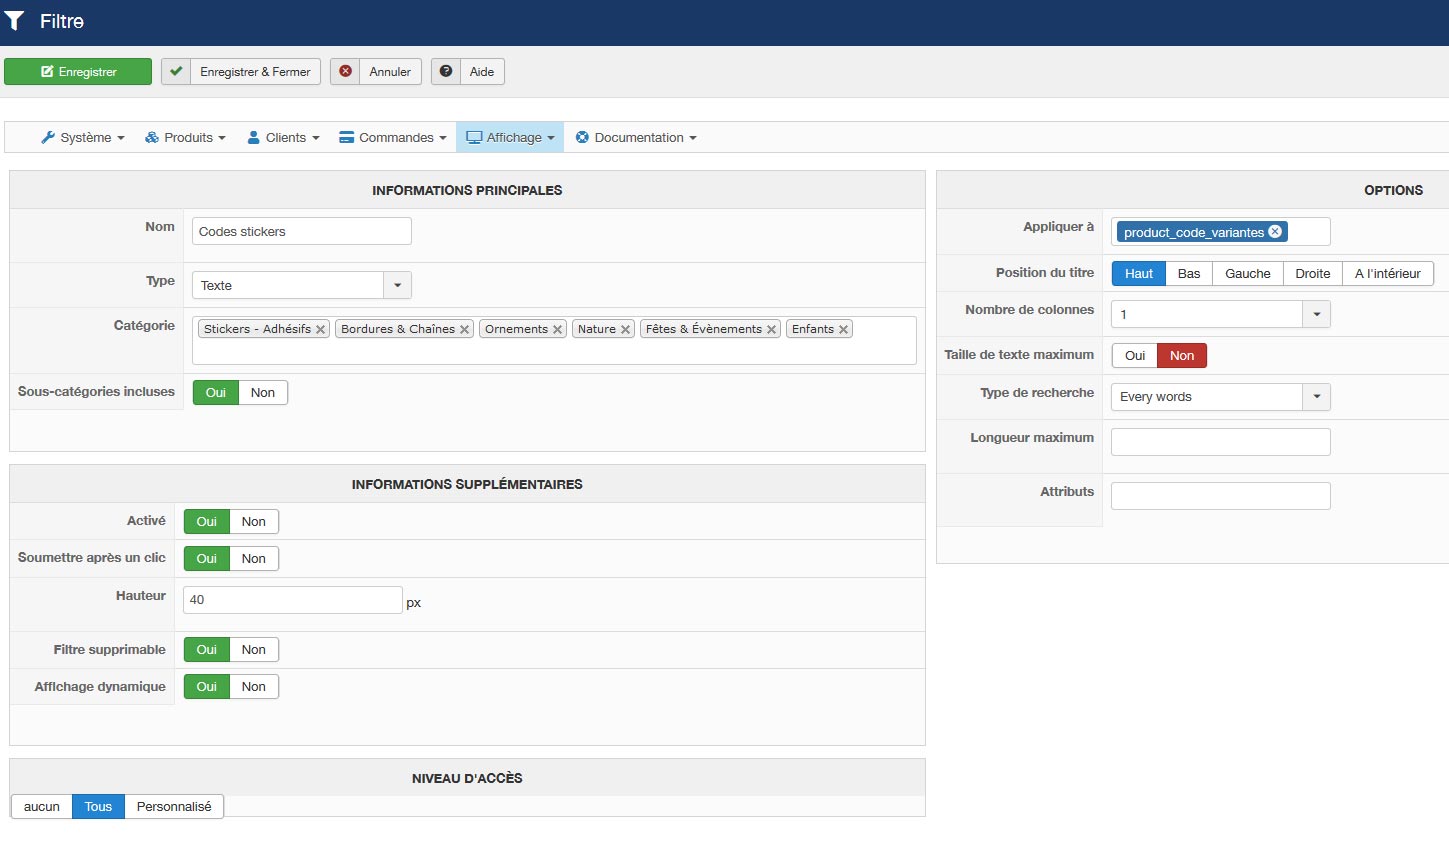Remove product_code_variantes tag from Appliquer à

coord(1275,232)
